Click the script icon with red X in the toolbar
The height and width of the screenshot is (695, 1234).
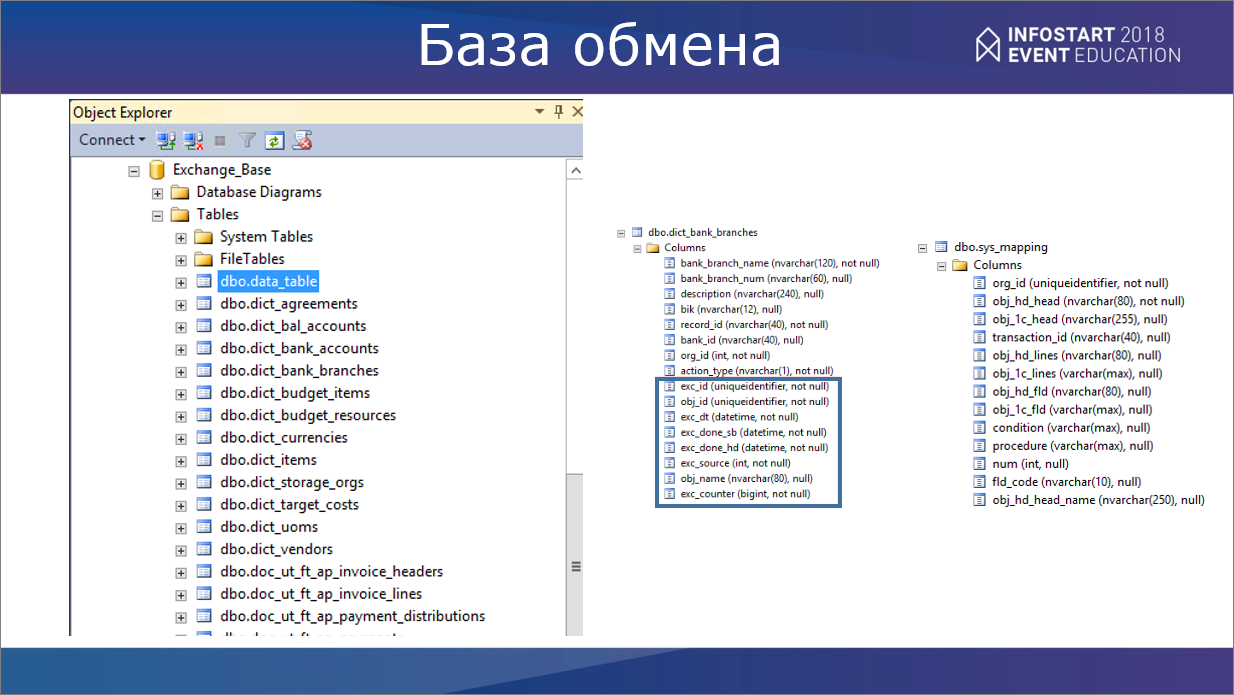(x=302, y=140)
